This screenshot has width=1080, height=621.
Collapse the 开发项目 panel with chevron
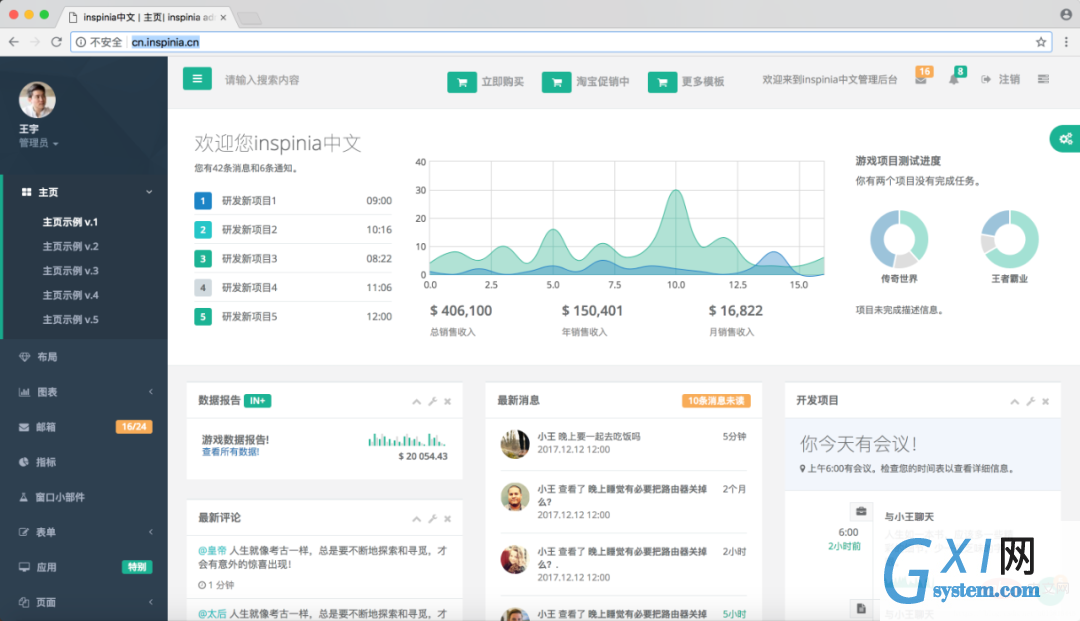(1015, 401)
